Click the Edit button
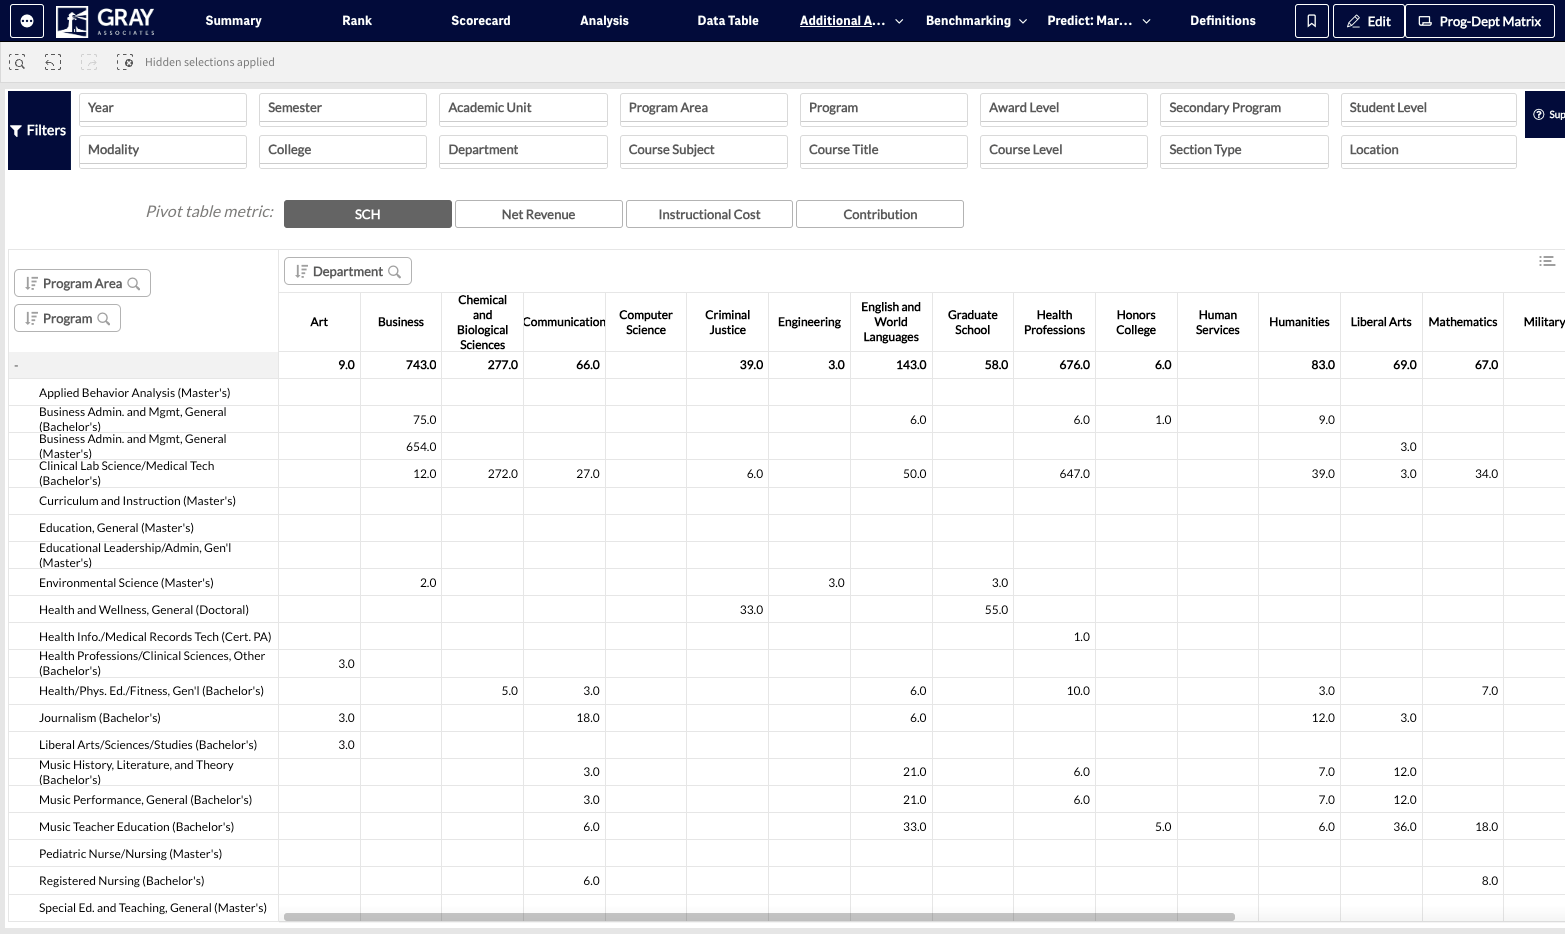This screenshot has width=1565, height=934. tap(1368, 21)
